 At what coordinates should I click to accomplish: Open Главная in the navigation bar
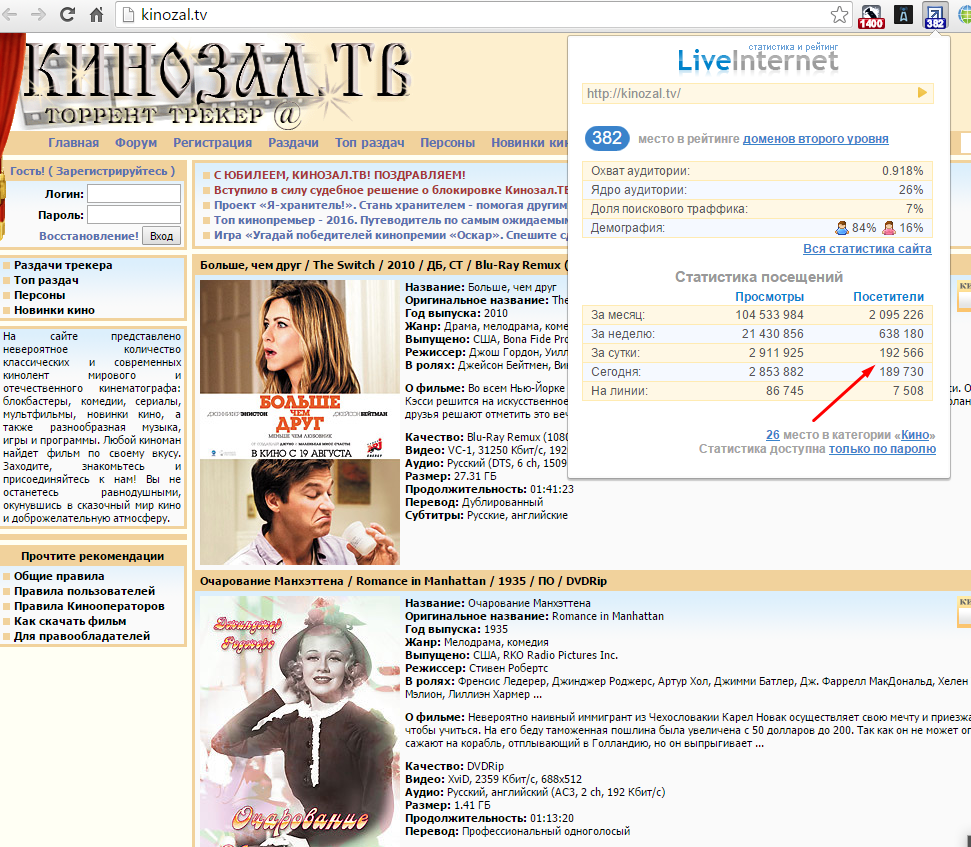pos(74,142)
